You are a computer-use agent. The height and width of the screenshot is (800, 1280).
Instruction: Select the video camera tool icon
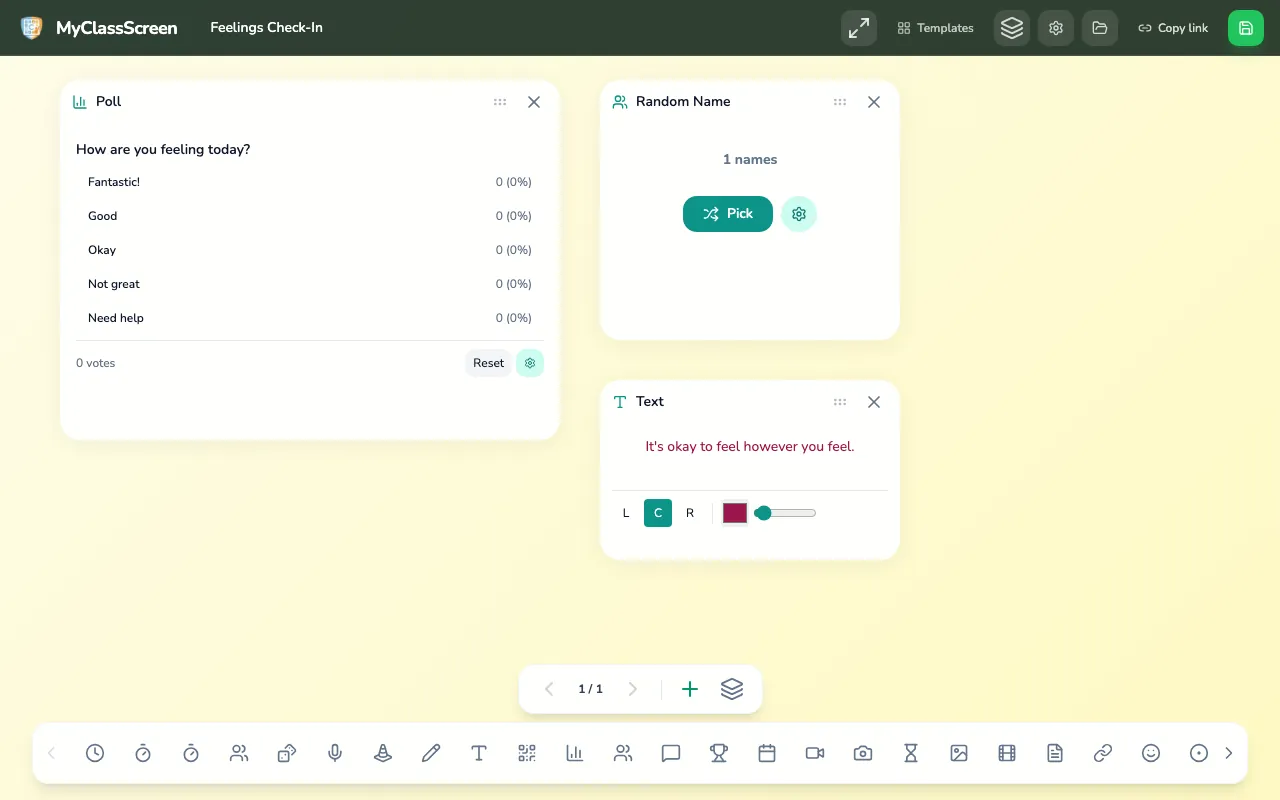(815, 753)
